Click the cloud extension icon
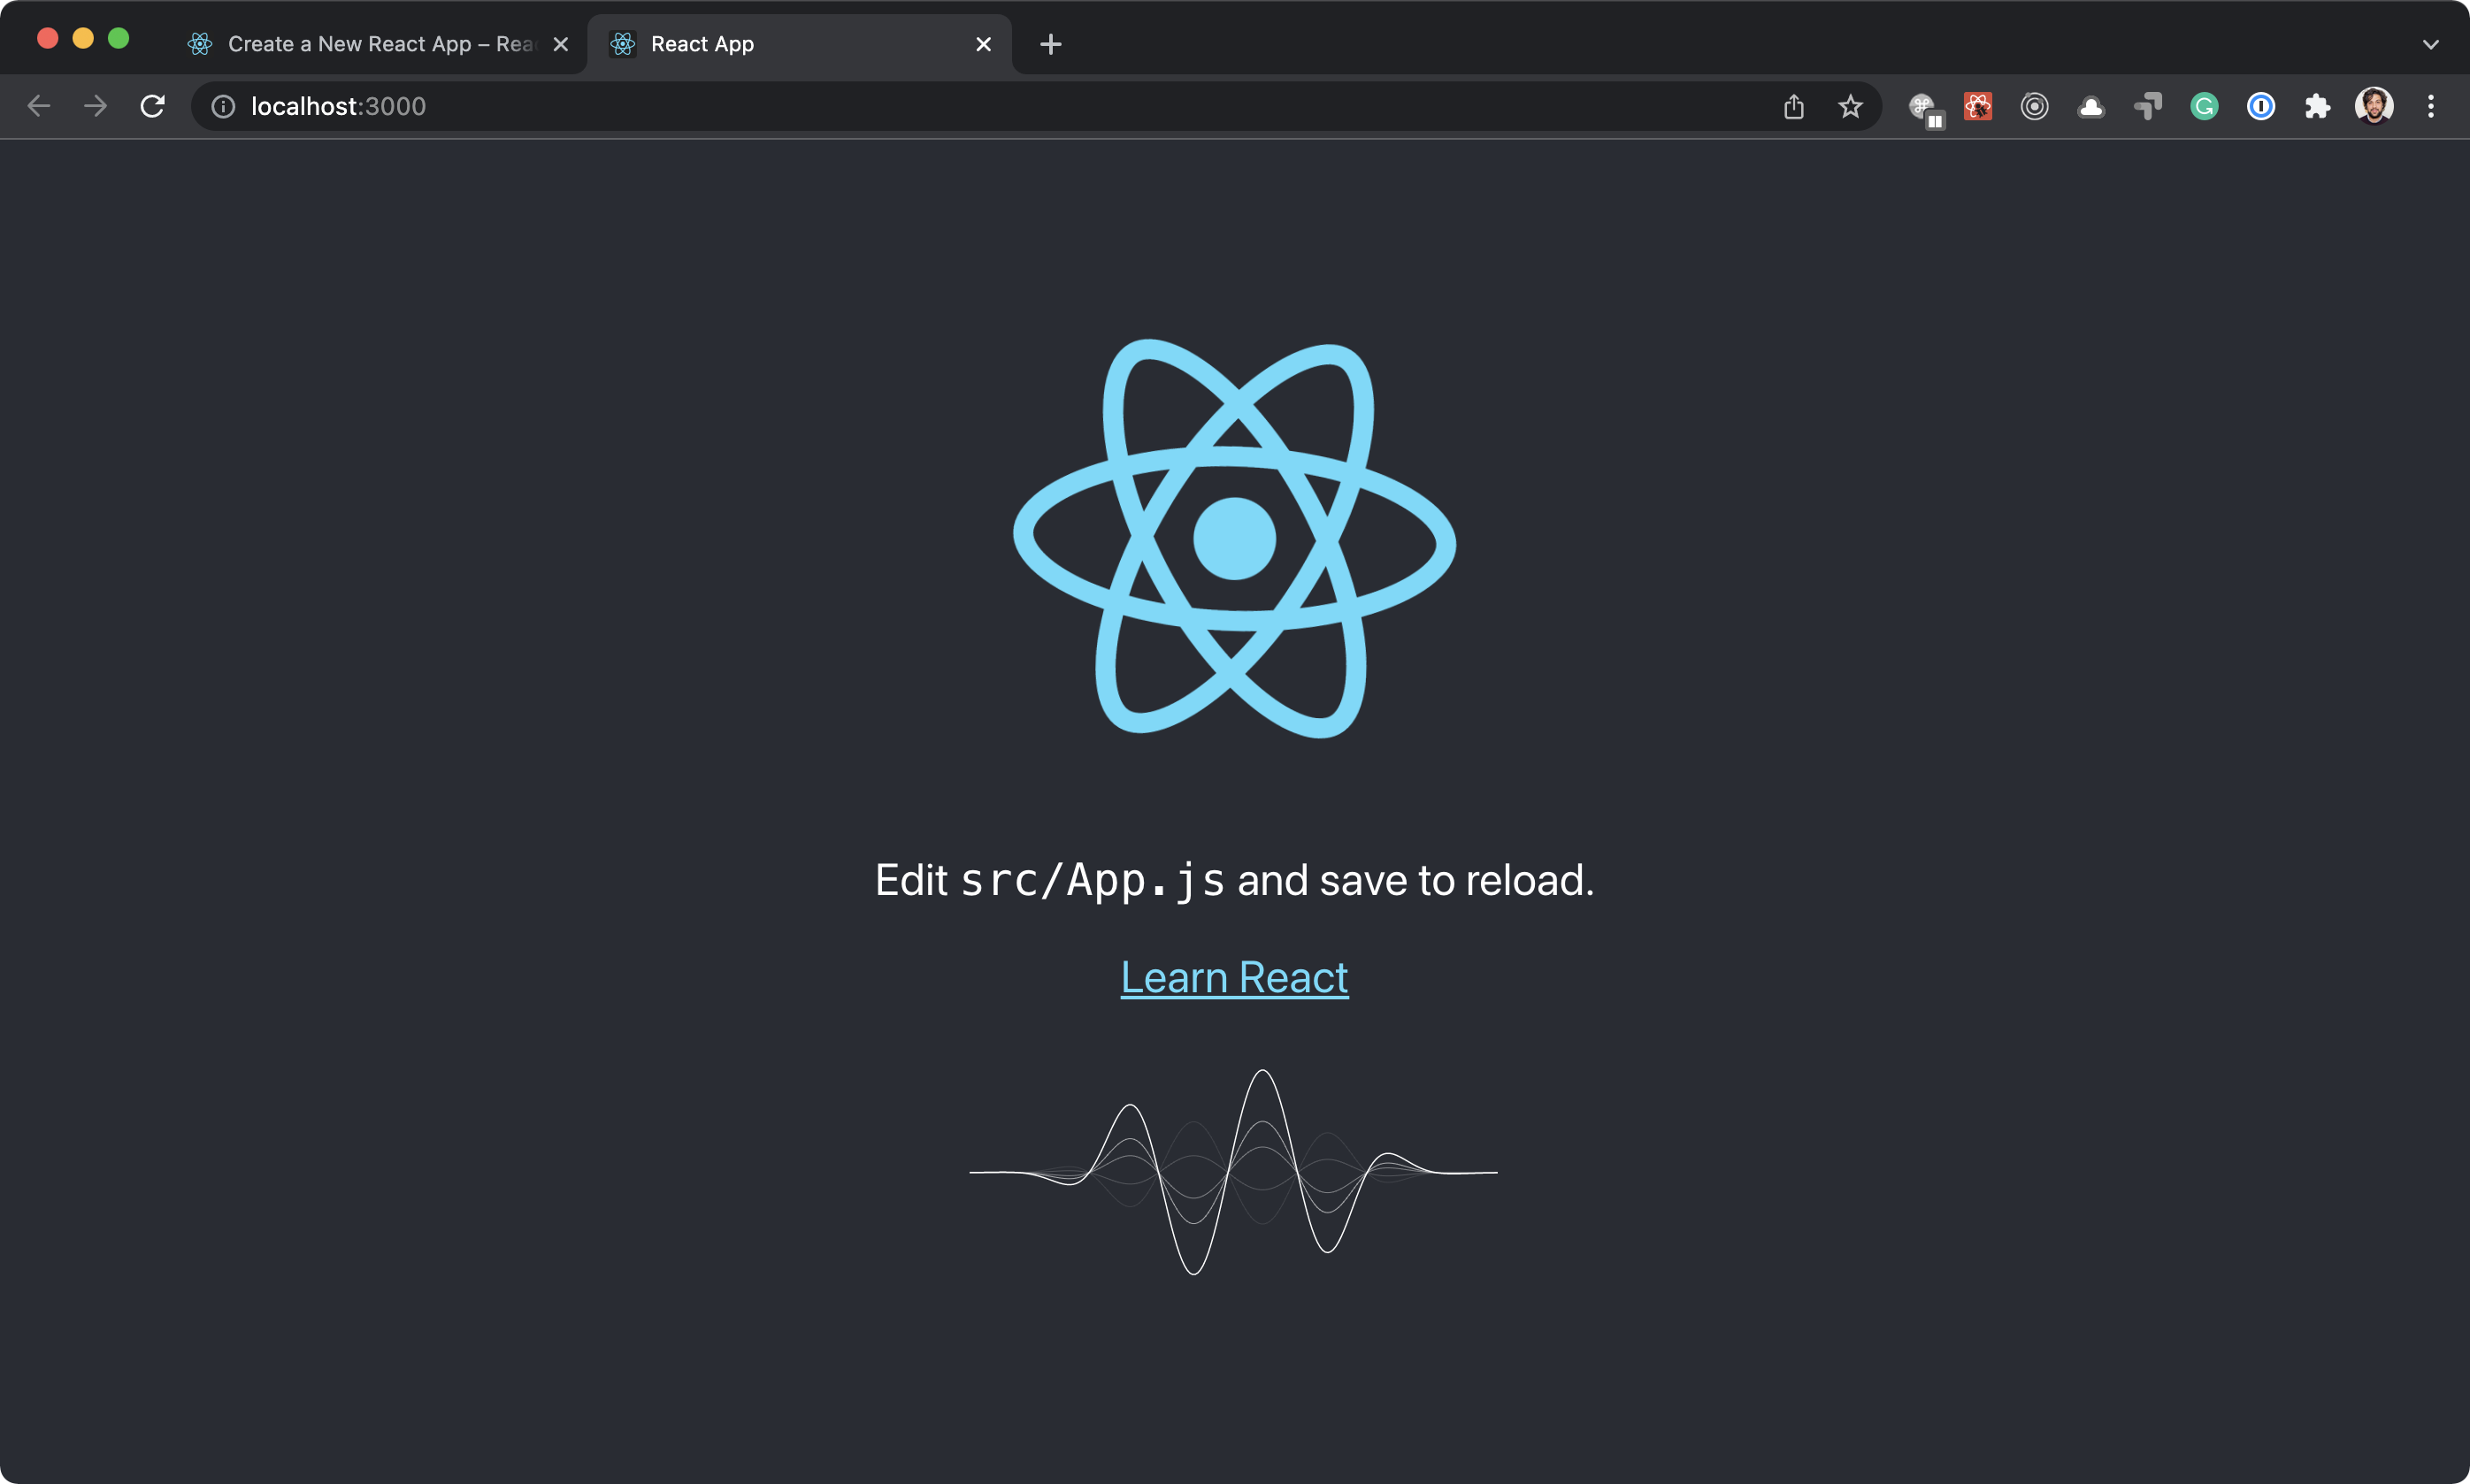This screenshot has height=1484, width=2470. click(x=2090, y=106)
